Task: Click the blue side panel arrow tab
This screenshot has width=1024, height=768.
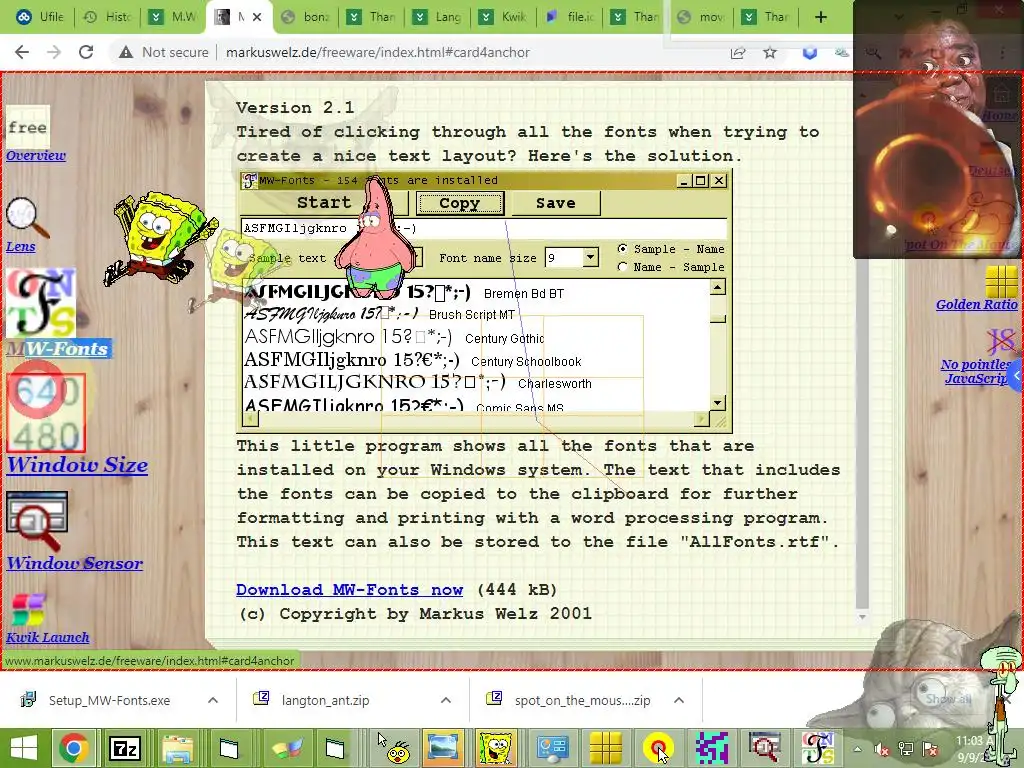Action: [x=1016, y=376]
